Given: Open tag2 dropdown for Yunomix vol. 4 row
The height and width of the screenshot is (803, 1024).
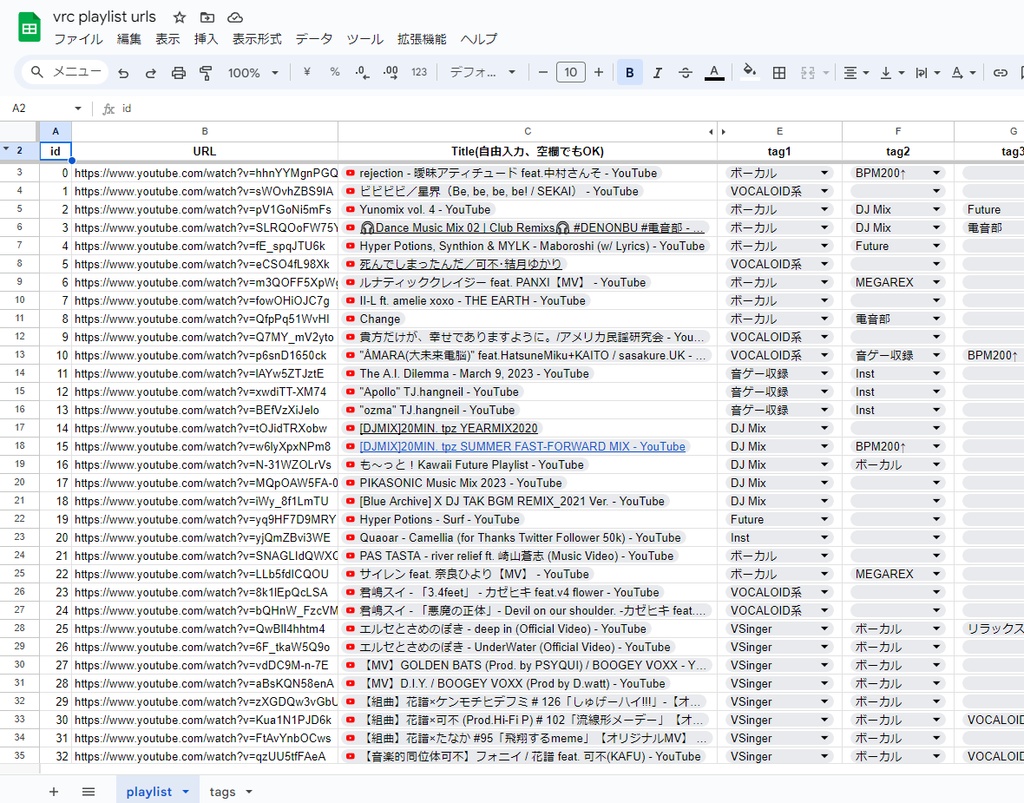Looking at the screenshot, I should tap(936, 210).
